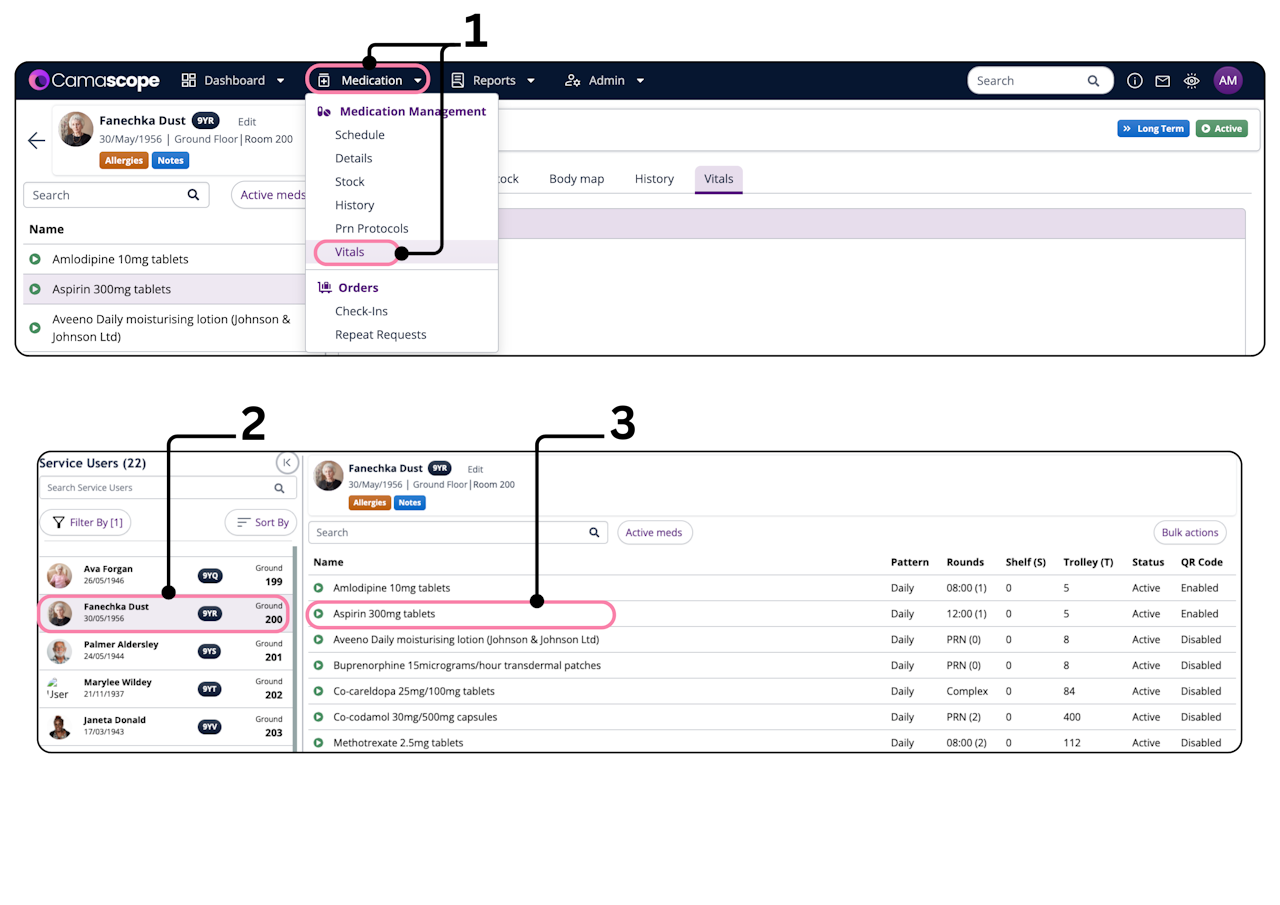Viewport: 1280px width, 905px height.
Task: Choose Stock in the Medication menu
Action: (350, 182)
